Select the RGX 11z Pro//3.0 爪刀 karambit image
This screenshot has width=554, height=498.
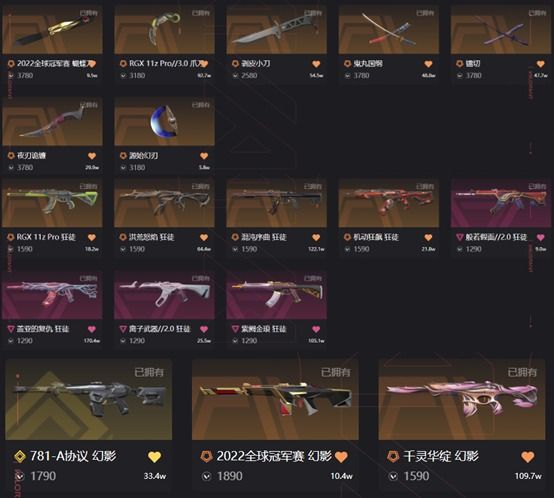164,30
